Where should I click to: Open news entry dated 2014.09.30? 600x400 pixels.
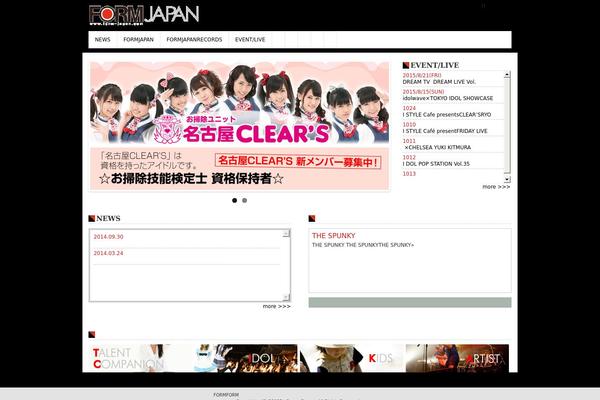pyautogui.click(x=108, y=237)
